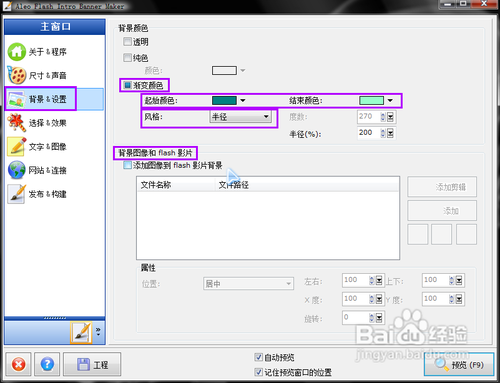Screen dimensions: 500x383
Task: Toggle the 渐变颜色 gradient checkbox
Action: click(127, 85)
